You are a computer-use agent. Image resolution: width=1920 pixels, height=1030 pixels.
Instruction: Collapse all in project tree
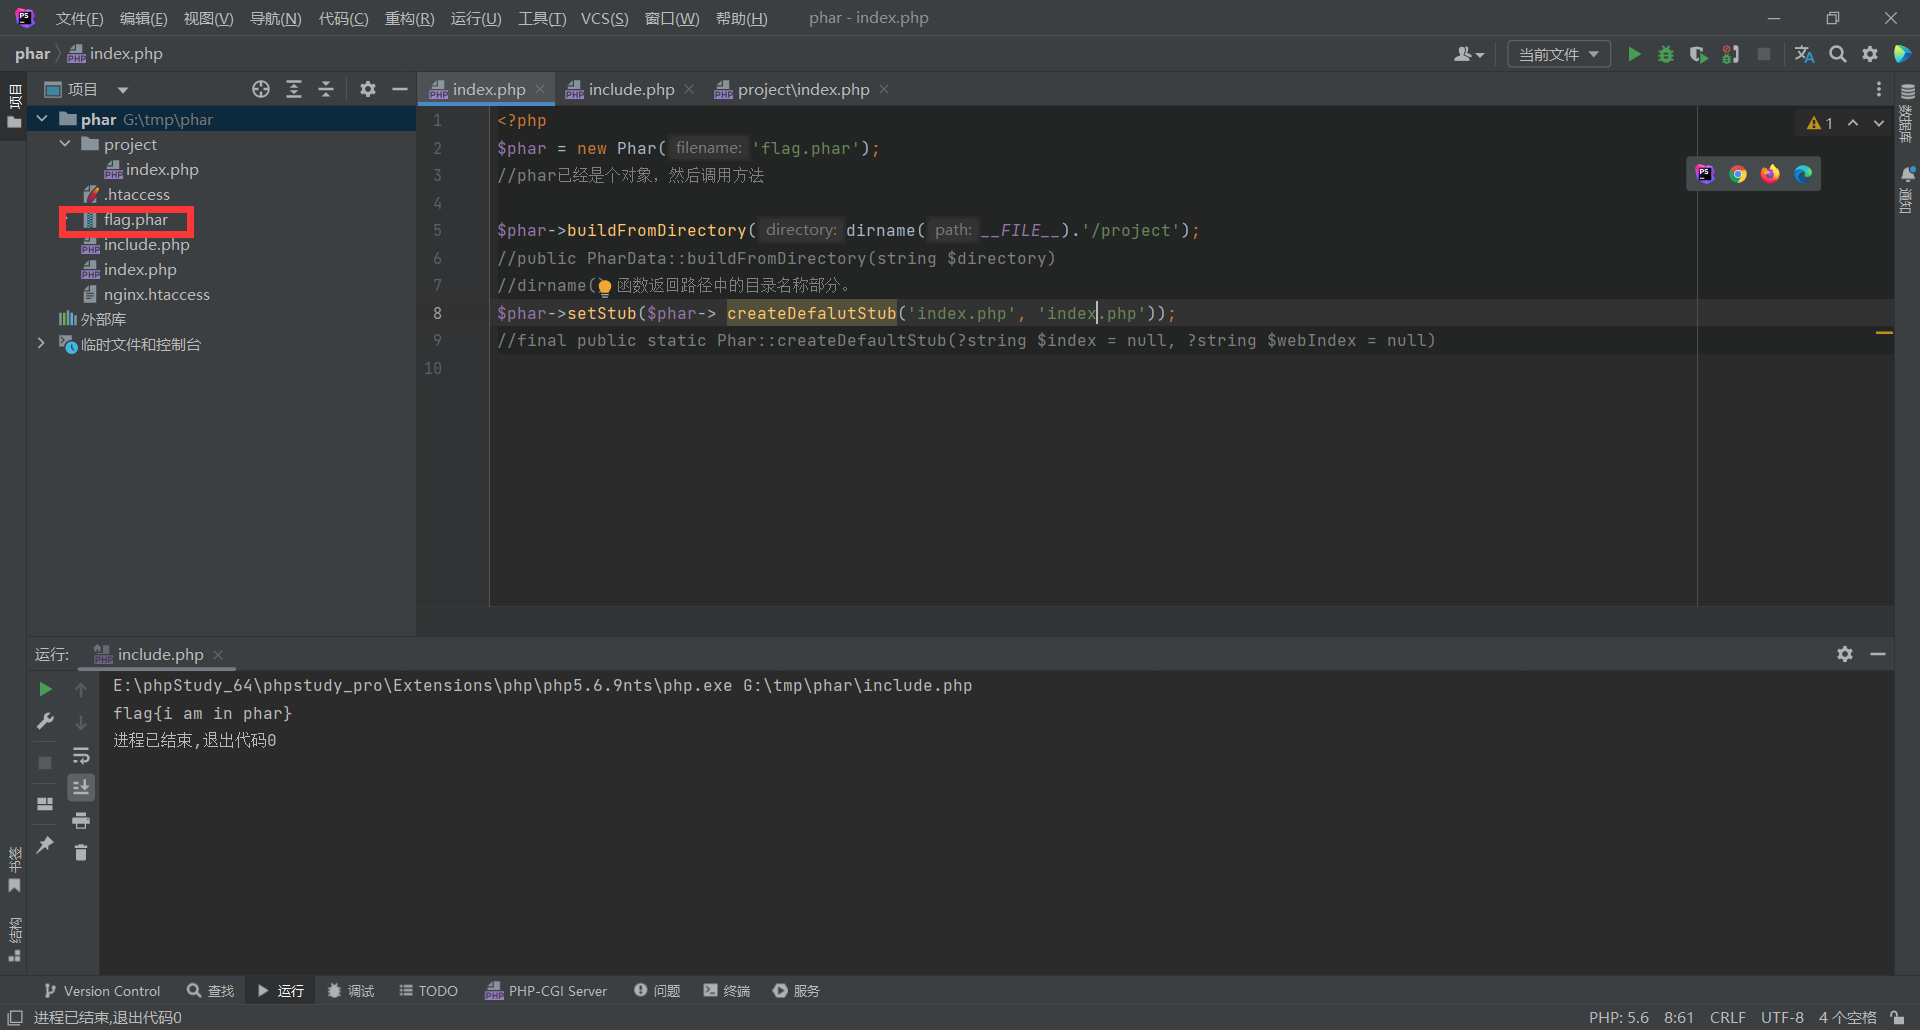326,89
